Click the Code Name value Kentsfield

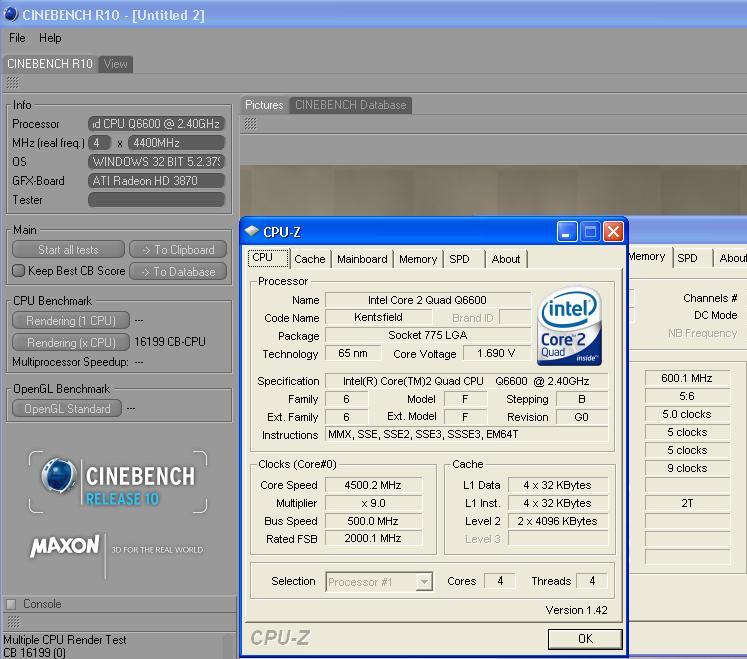point(378,317)
